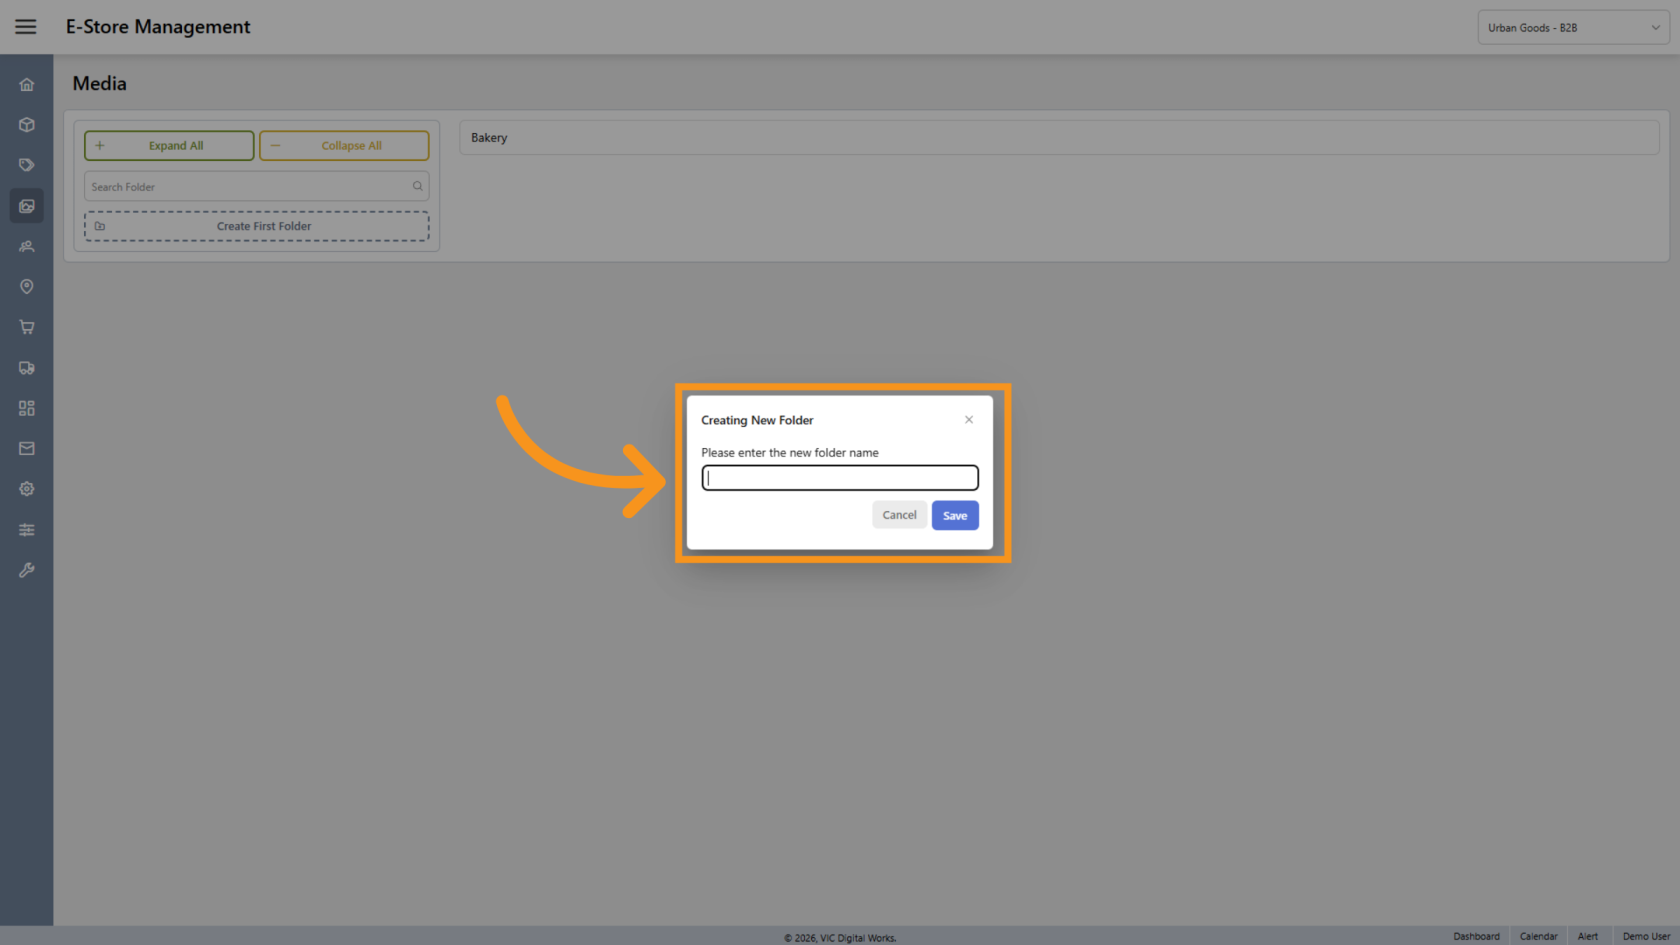1680x945 pixels.
Task: Save the new folder name
Action: tap(955, 516)
